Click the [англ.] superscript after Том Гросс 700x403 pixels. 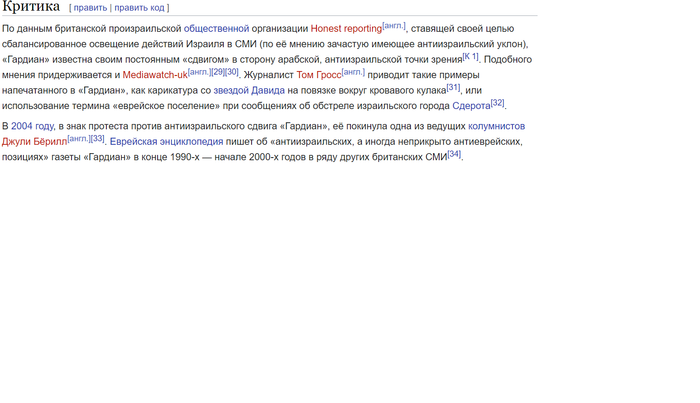coord(353,71)
